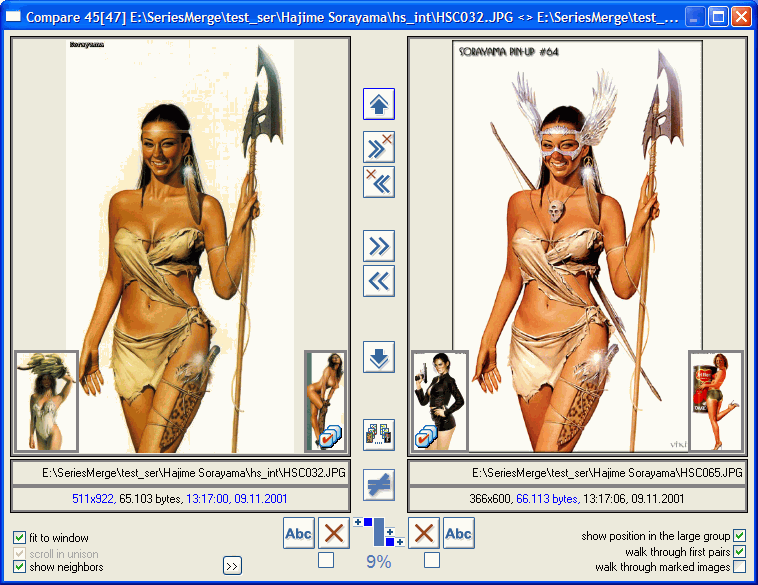Viewport: 758px width, 585px height.
Task: Click the 511x922 dimensions text
Action: point(94,498)
